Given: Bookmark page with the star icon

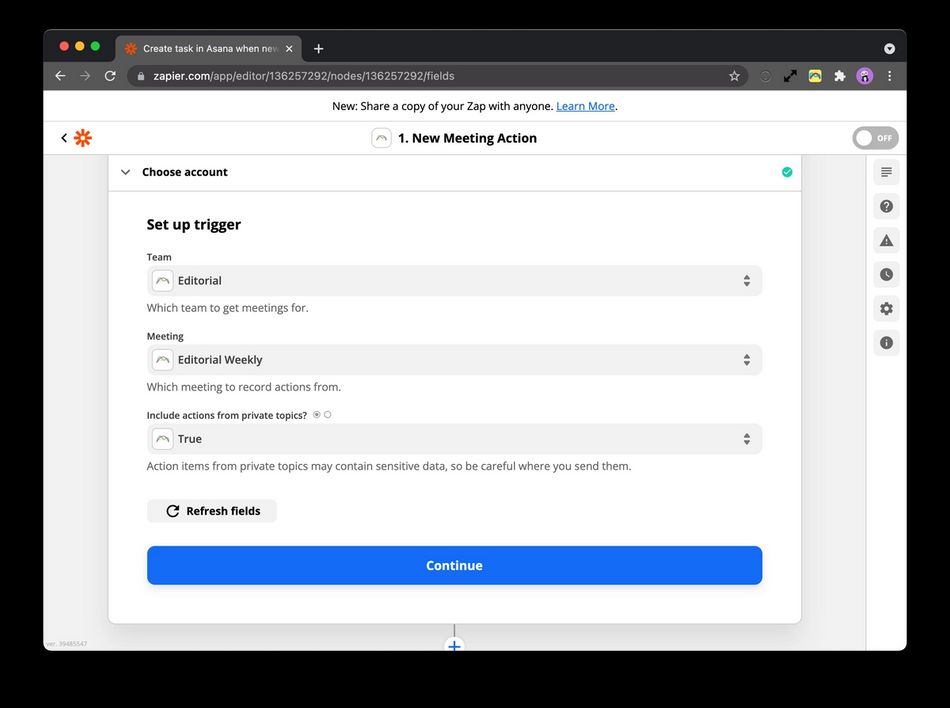Looking at the screenshot, I should (734, 76).
